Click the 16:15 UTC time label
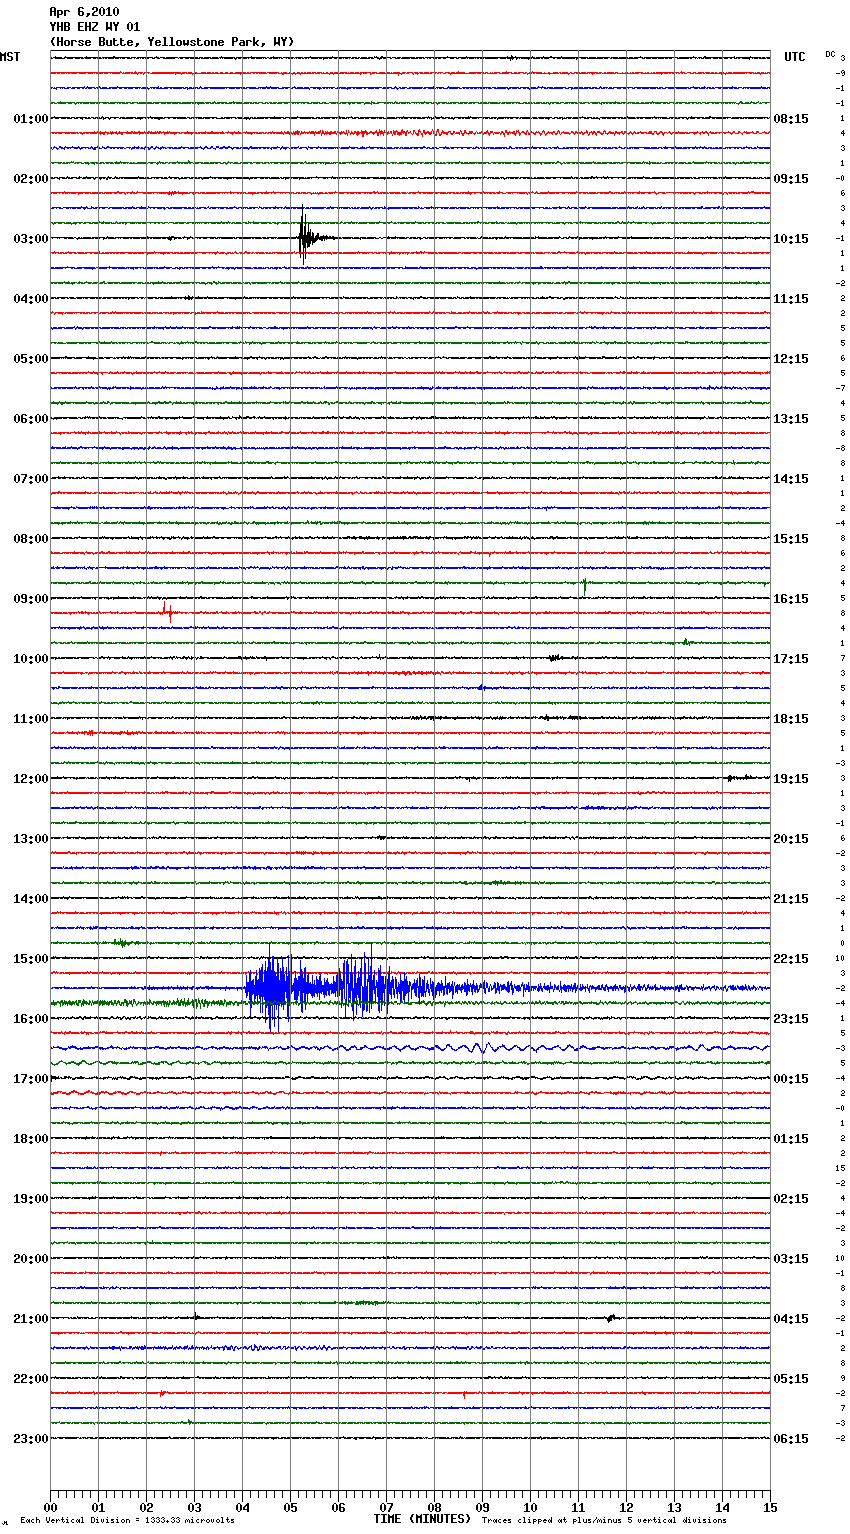 coord(791,599)
